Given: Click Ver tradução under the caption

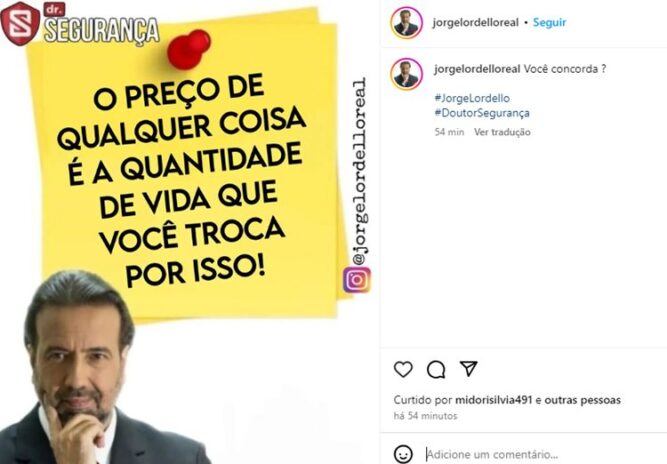Looking at the screenshot, I should (x=502, y=132).
